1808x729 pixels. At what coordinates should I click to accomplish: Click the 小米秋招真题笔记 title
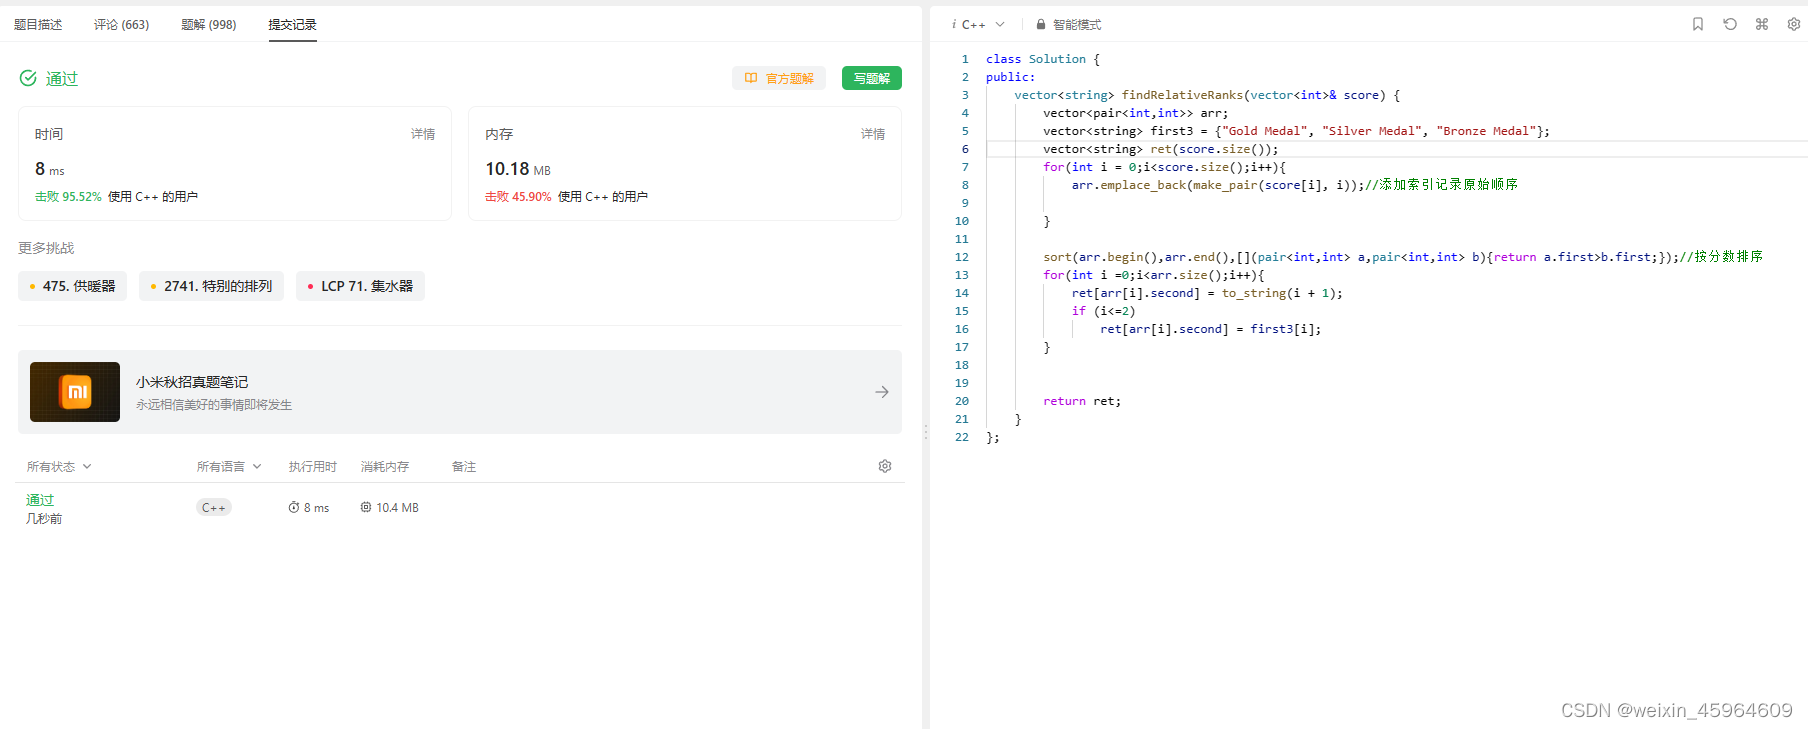[x=192, y=382]
